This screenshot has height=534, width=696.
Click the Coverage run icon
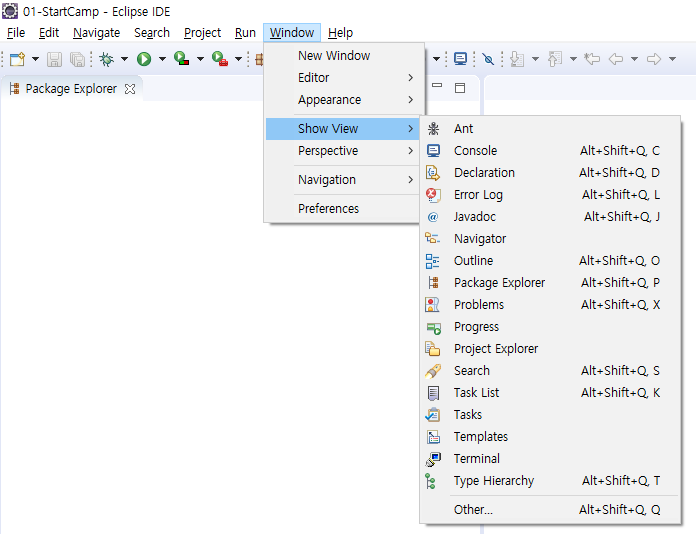click(x=182, y=59)
